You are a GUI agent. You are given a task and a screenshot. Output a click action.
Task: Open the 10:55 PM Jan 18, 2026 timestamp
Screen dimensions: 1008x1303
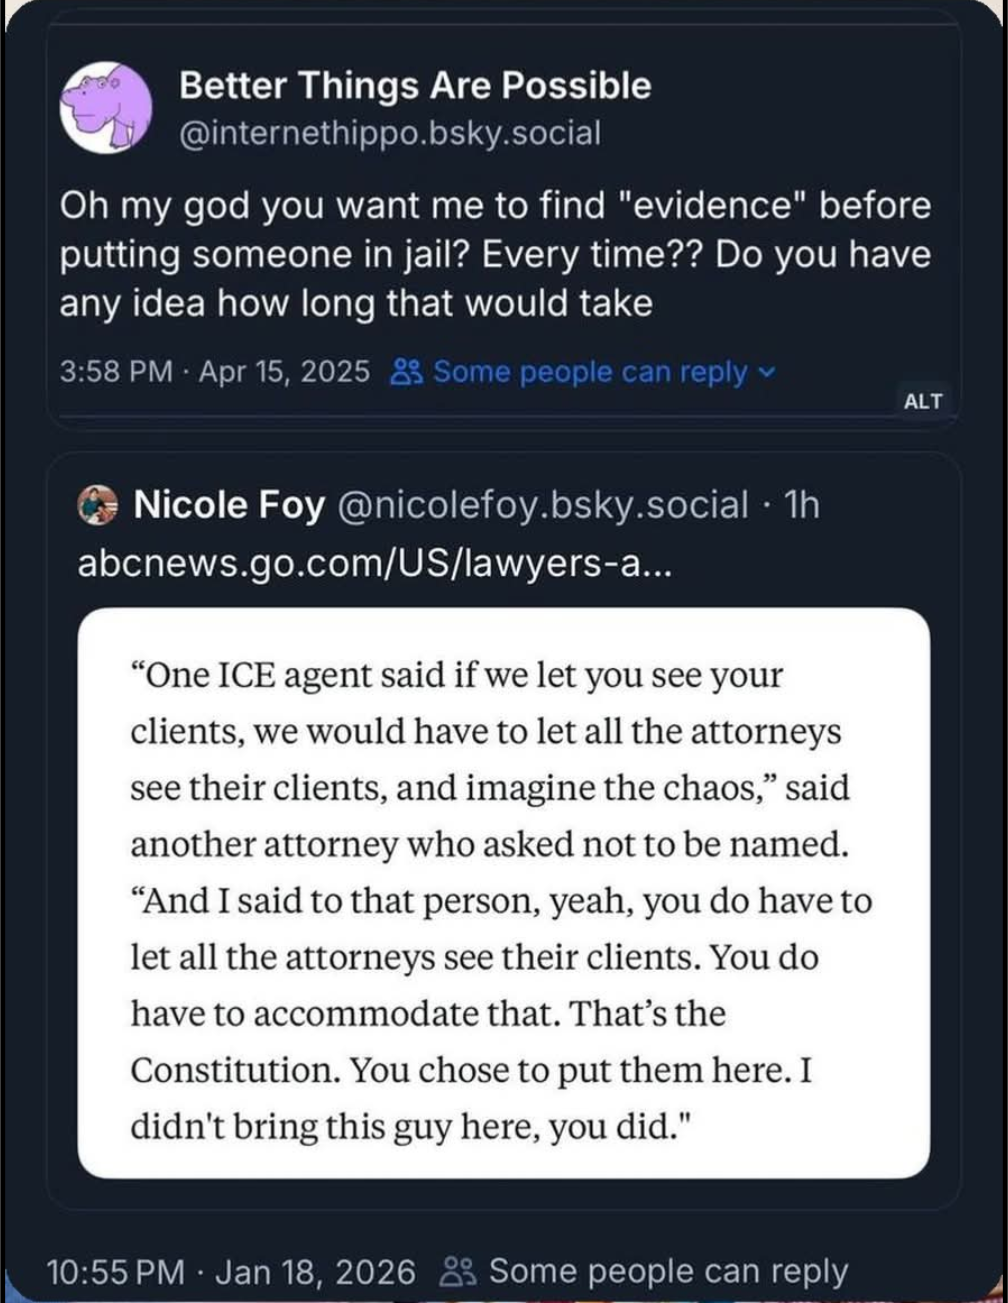(230, 1272)
